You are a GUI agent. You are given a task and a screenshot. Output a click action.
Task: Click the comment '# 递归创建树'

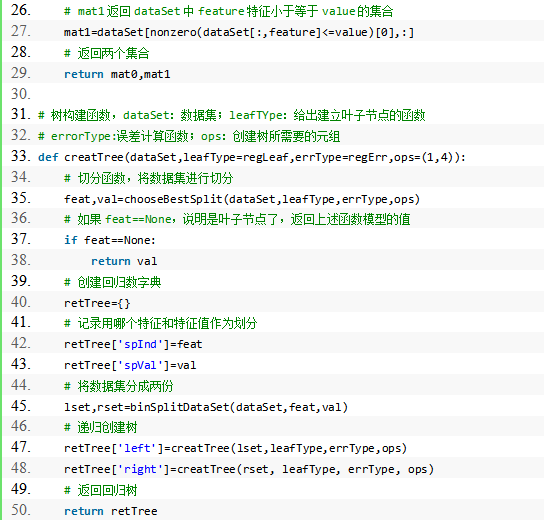point(100,427)
